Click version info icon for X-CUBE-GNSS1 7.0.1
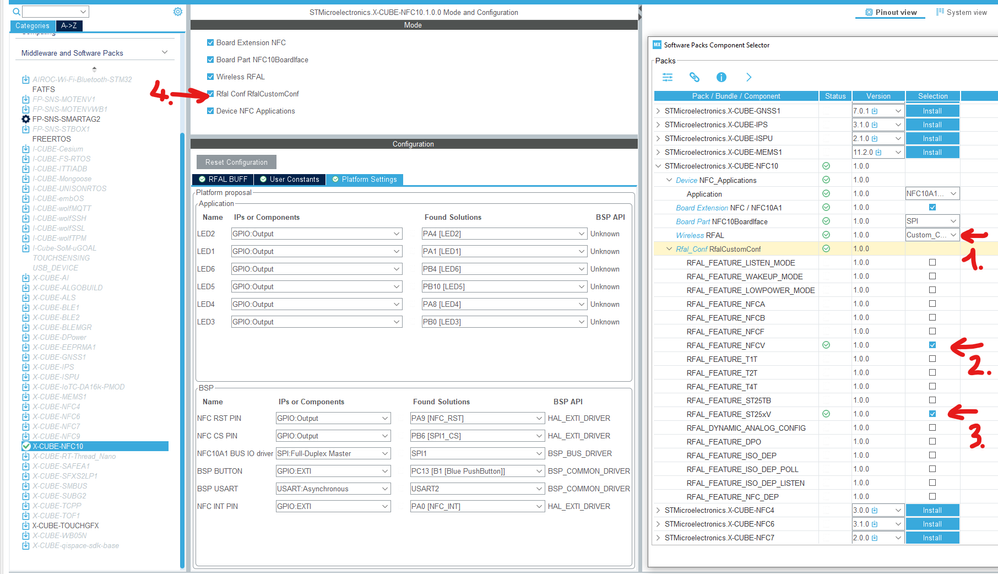Image resolution: width=998 pixels, height=574 pixels. click(875, 111)
